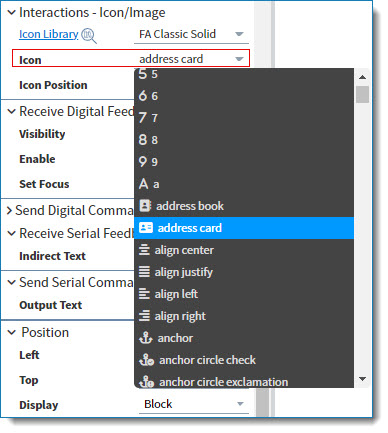The height and width of the screenshot is (433, 388).
Task: Click the Indirect Text property label
Action: point(52,256)
